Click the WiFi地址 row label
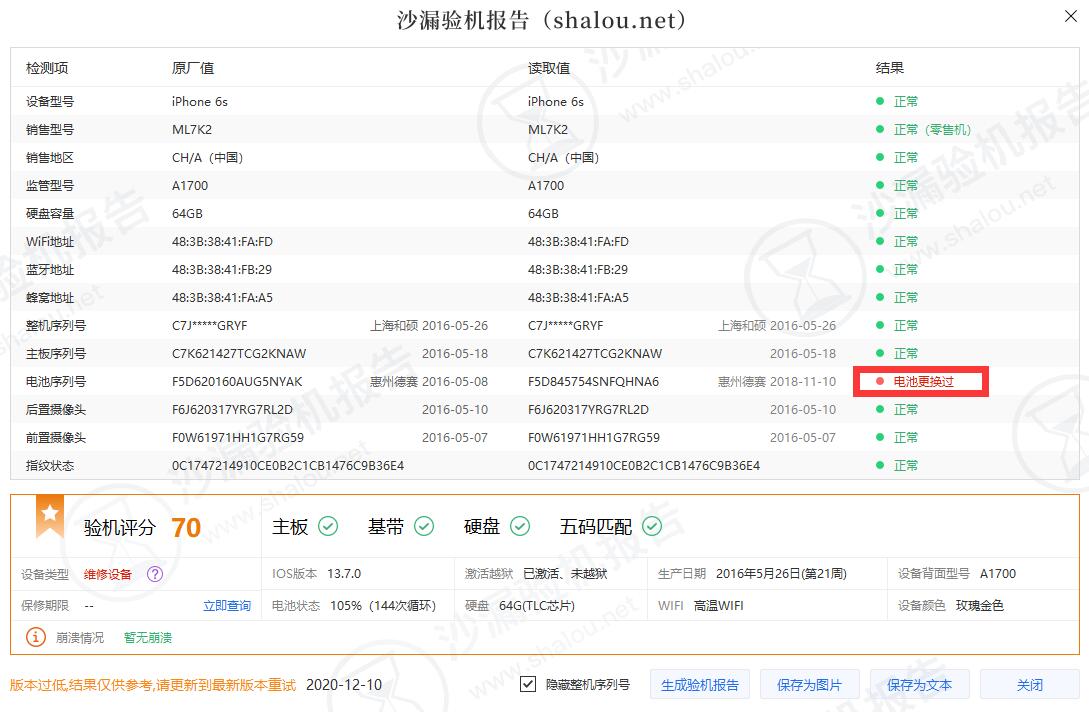 (50, 242)
